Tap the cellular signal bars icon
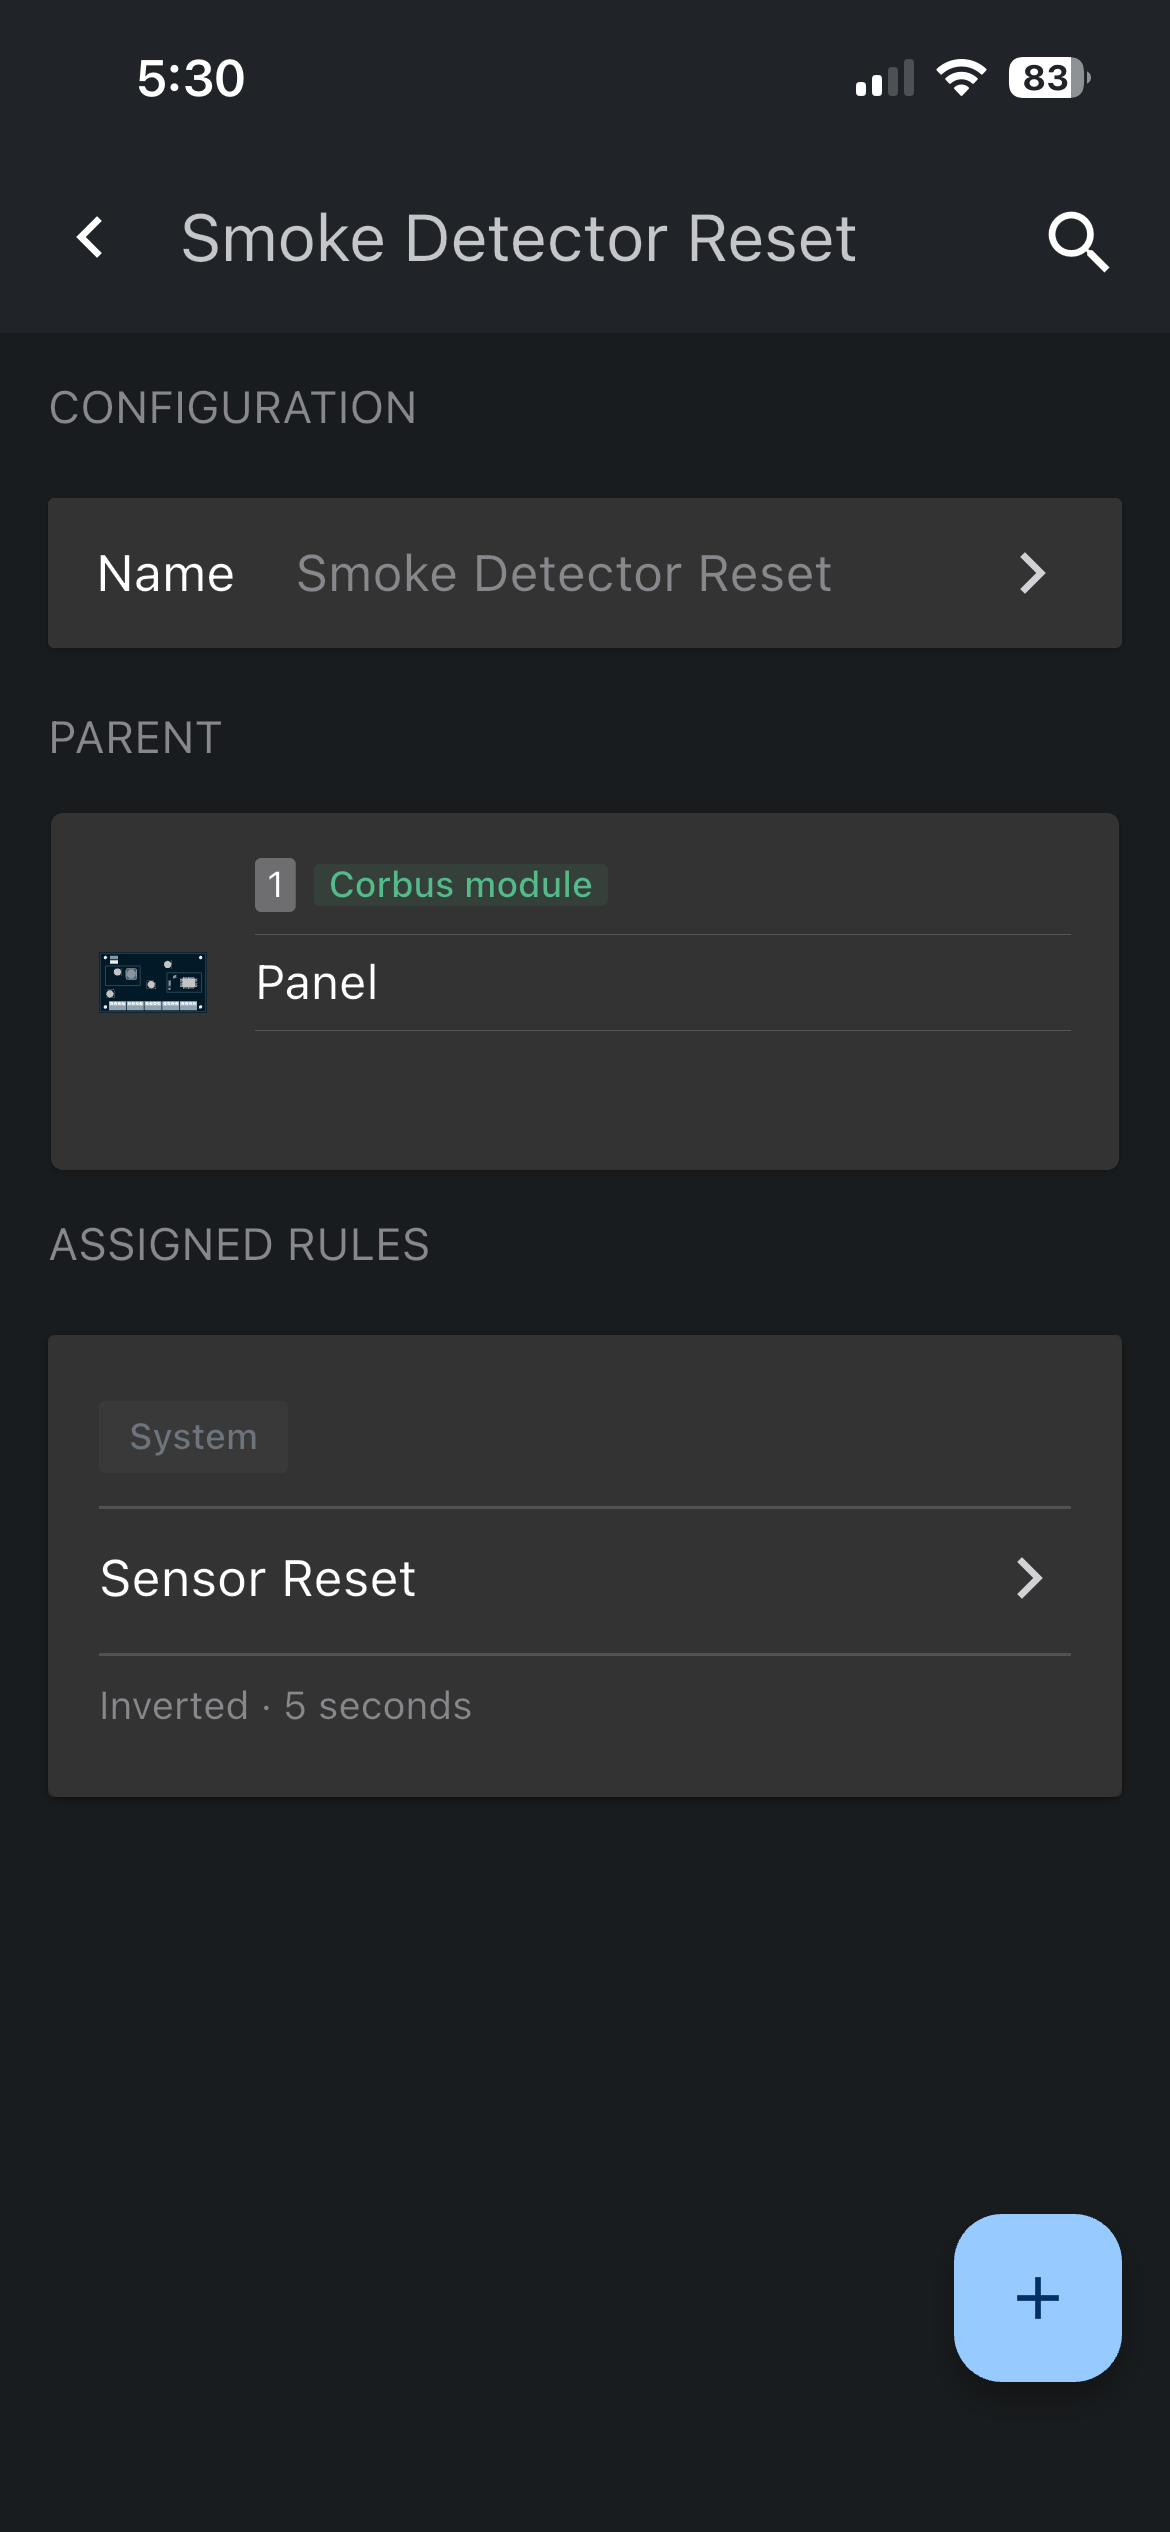 point(885,79)
